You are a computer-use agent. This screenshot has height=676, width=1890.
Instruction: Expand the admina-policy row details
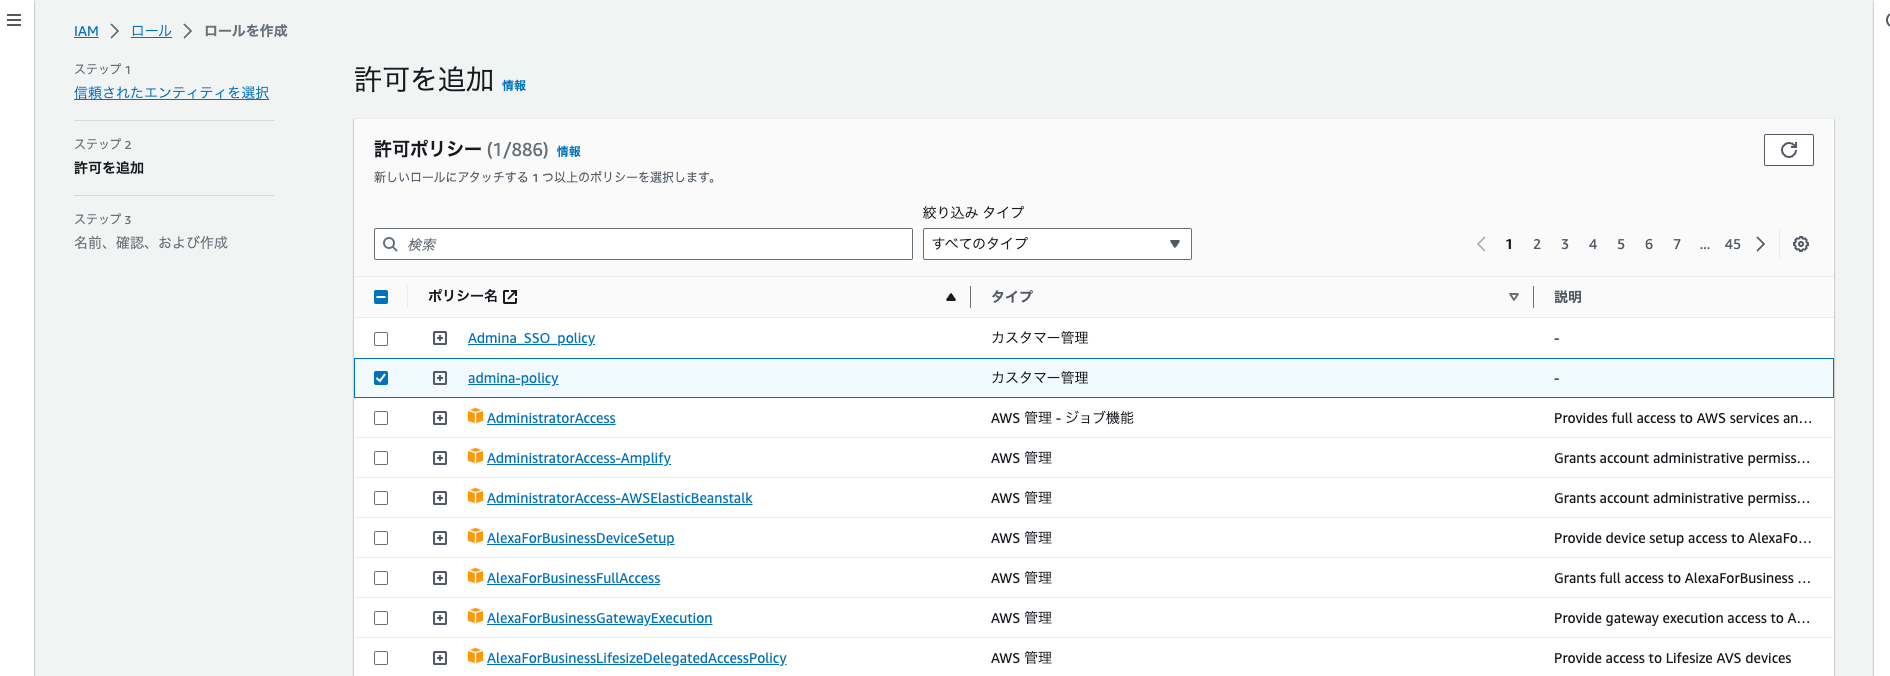pos(440,378)
